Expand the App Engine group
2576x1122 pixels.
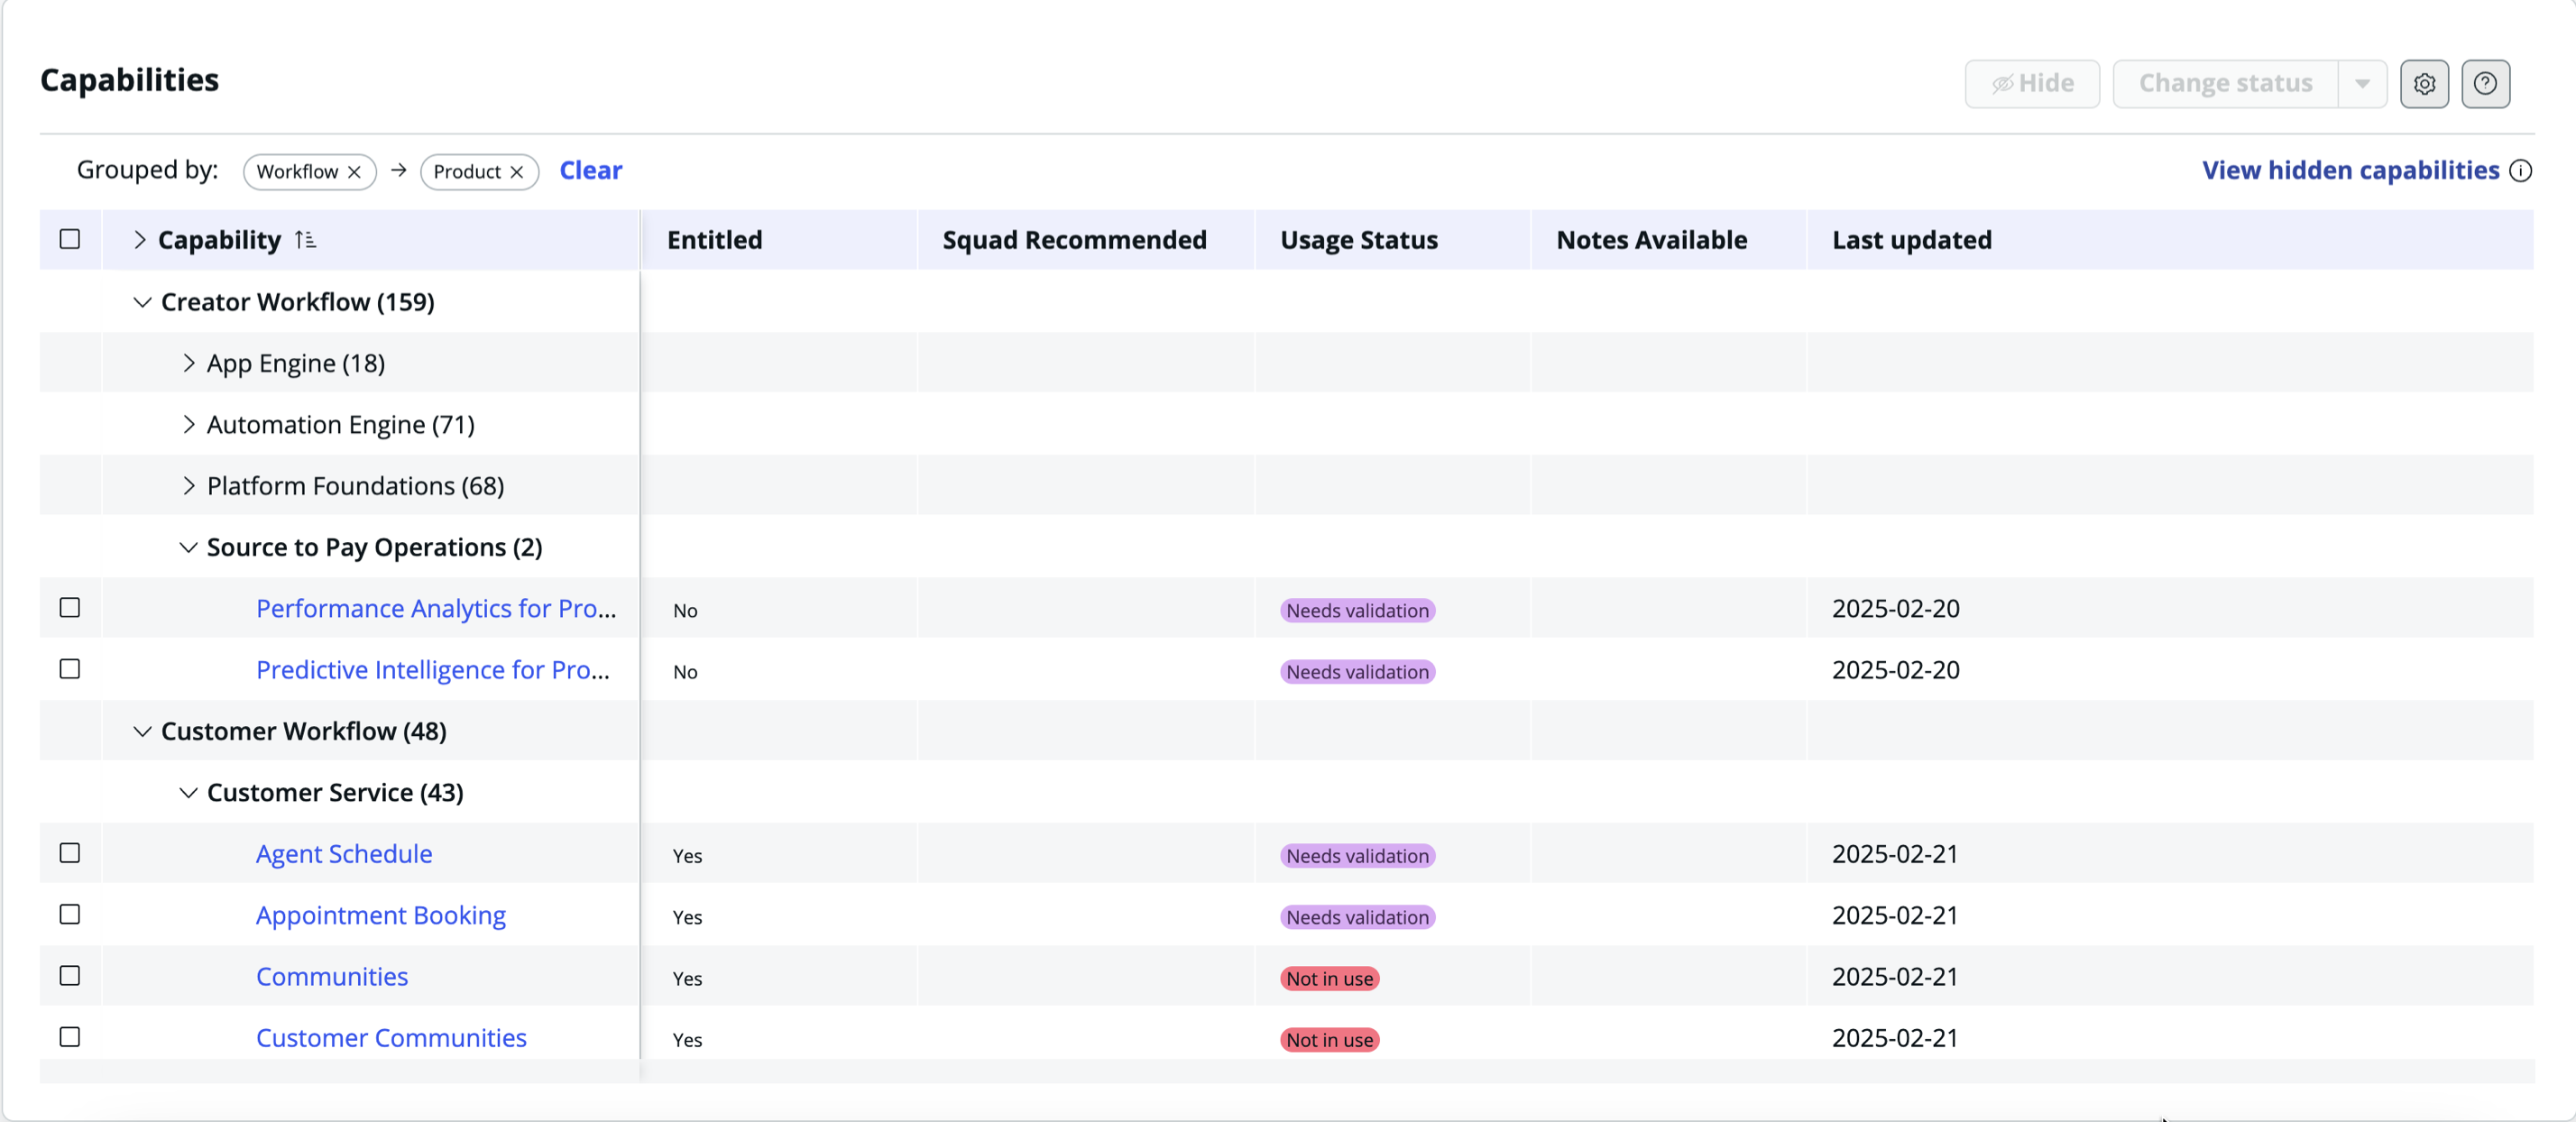[188, 363]
